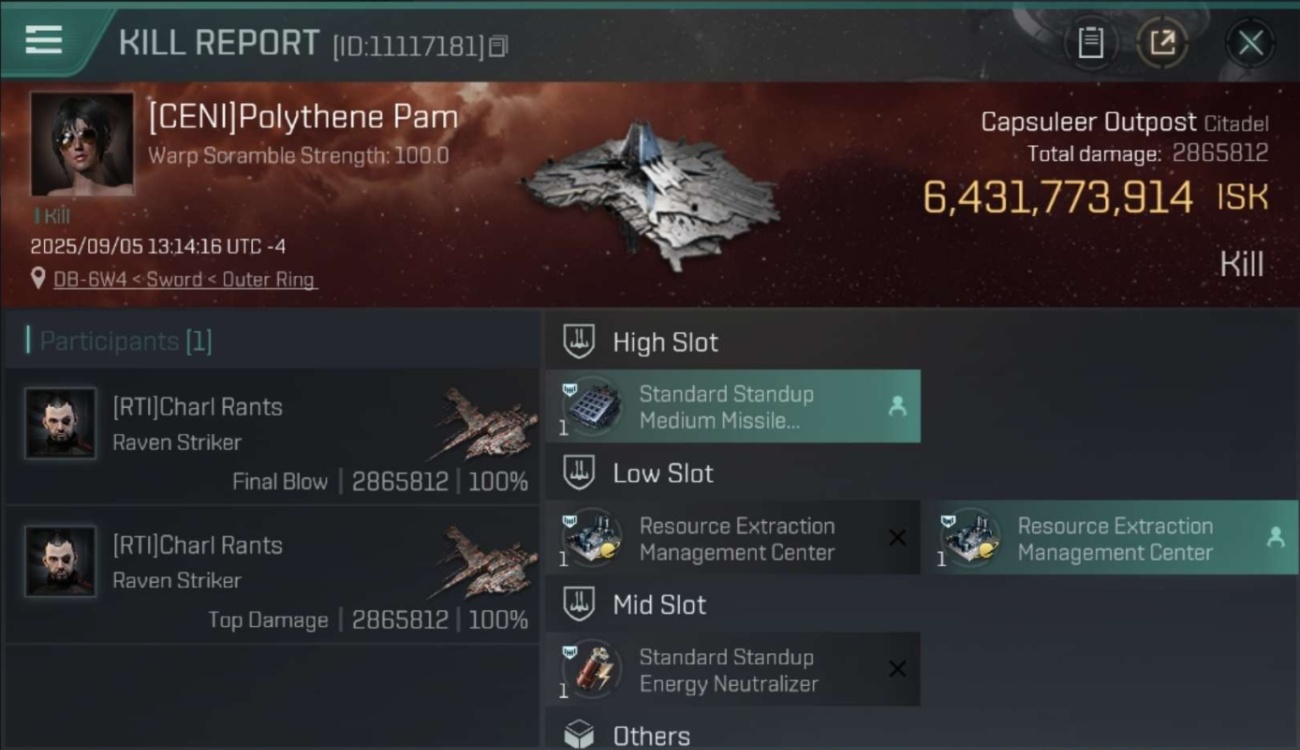
Task: Open Charl Rants Top Damage portrait
Action: click(x=61, y=561)
